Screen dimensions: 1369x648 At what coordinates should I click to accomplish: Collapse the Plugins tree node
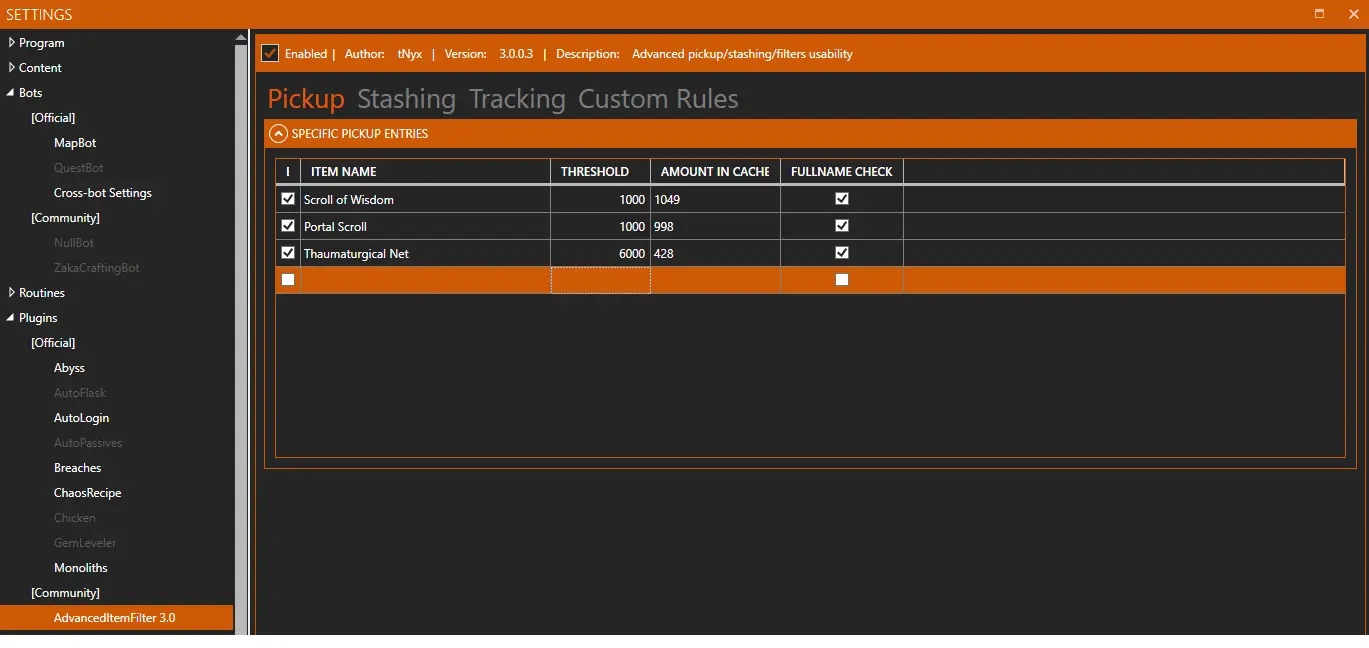tap(11, 318)
